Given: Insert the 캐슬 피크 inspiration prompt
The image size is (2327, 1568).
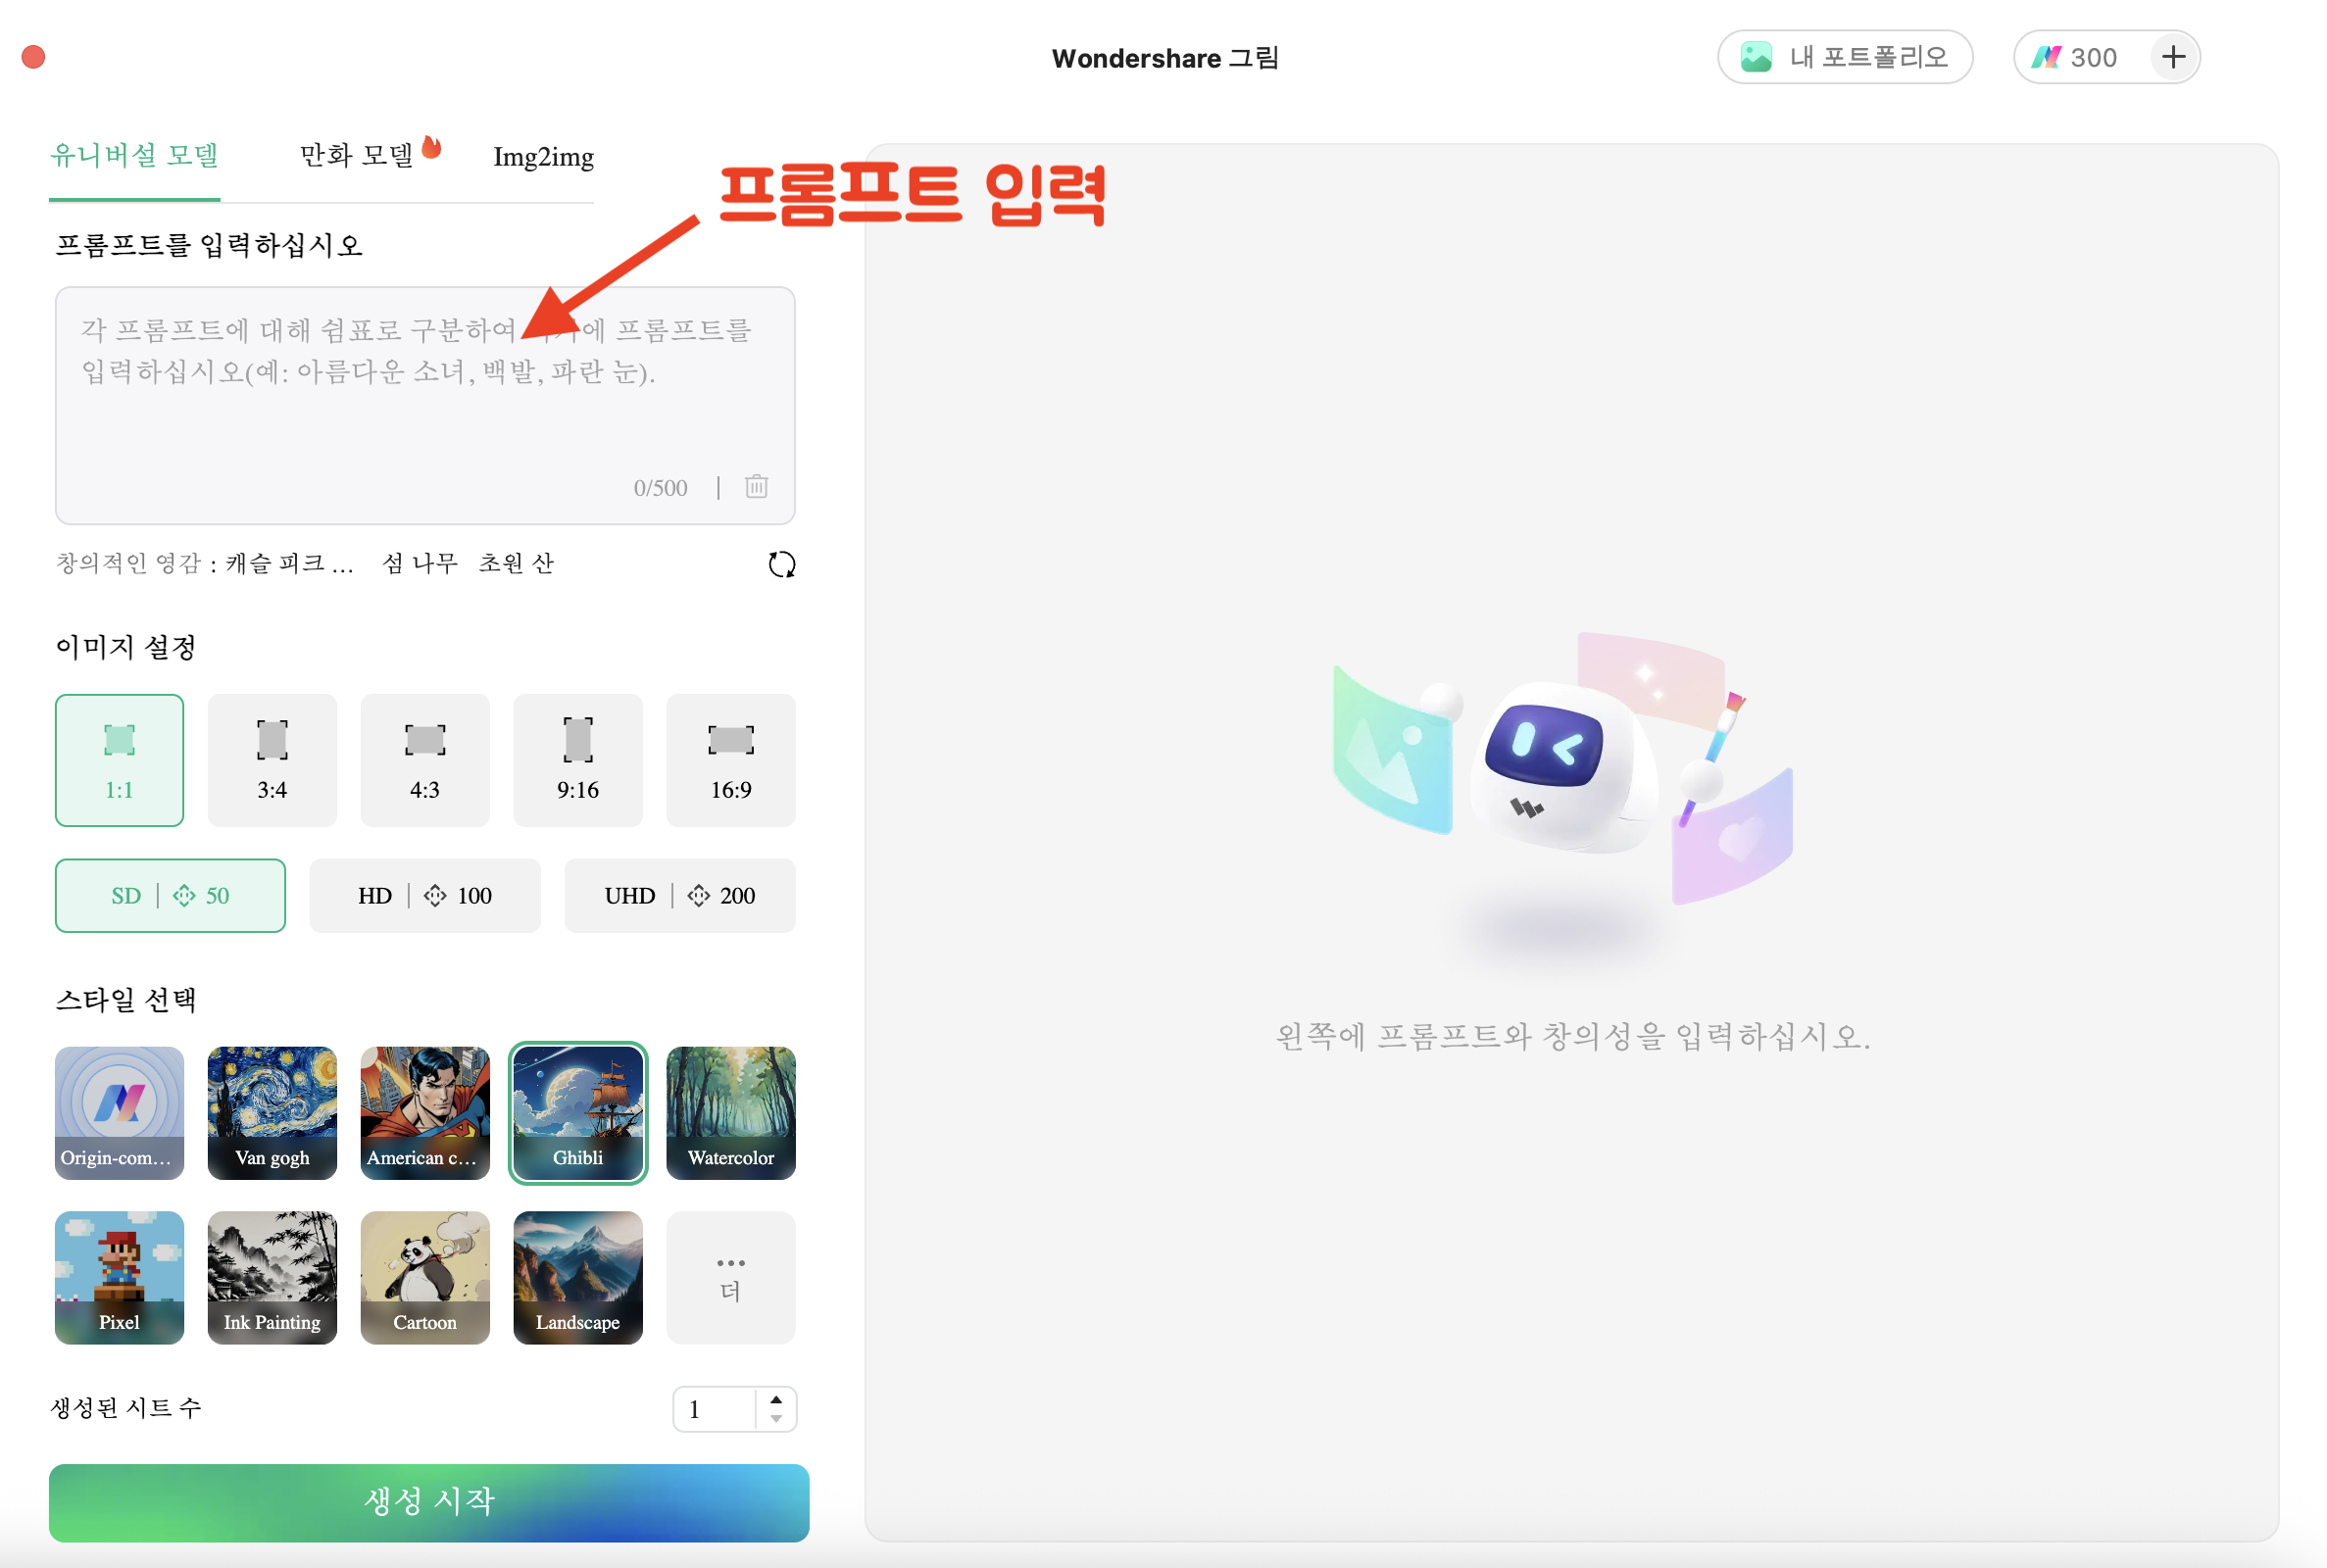Looking at the screenshot, I should click(x=289, y=564).
